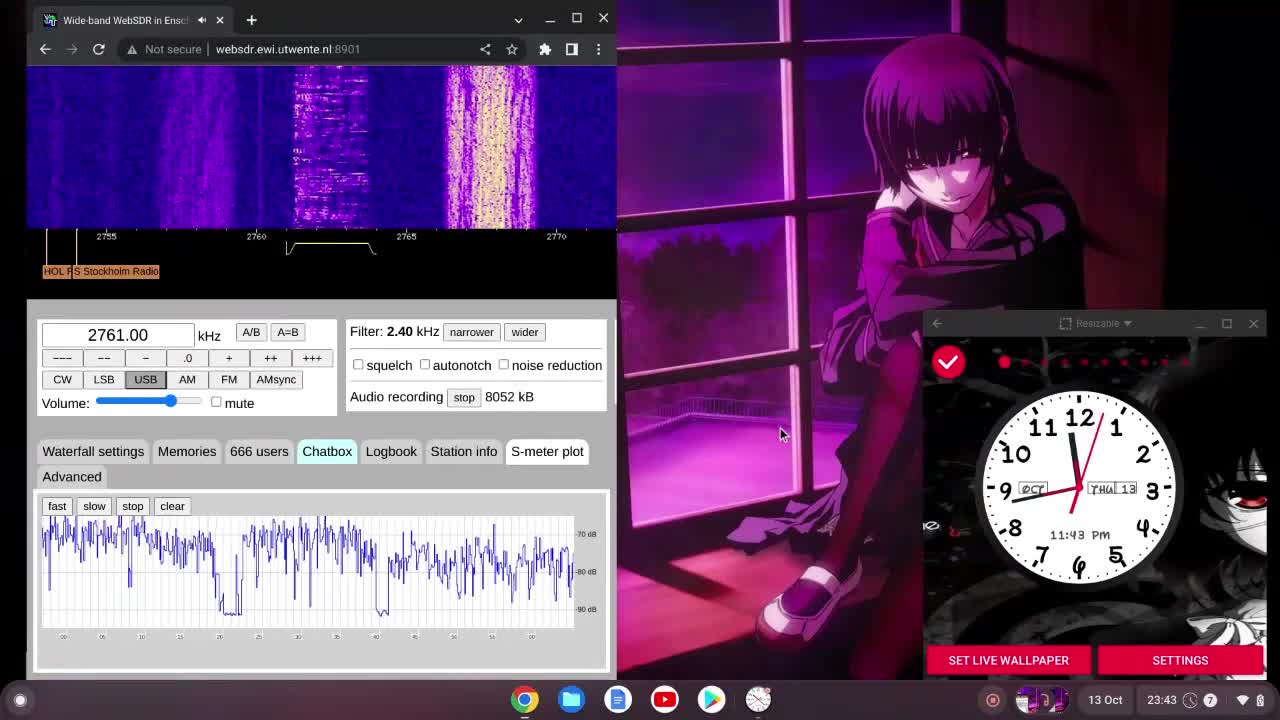The height and width of the screenshot is (720, 1280).
Task: Click the red checkmark icon in clock app
Action: 948,362
